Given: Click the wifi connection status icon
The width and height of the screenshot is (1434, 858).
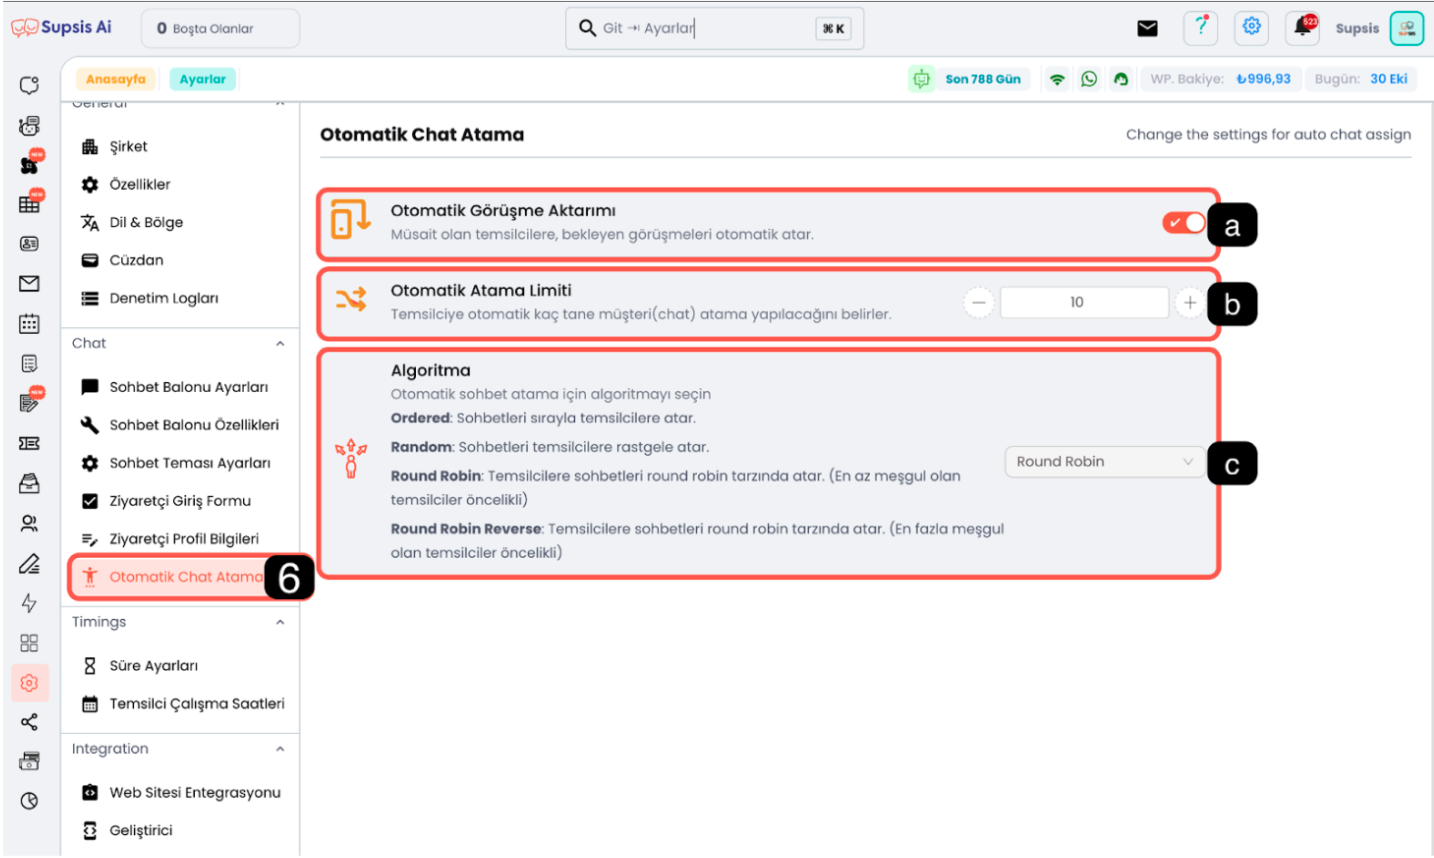Looking at the screenshot, I should [x=1057, y=79].
